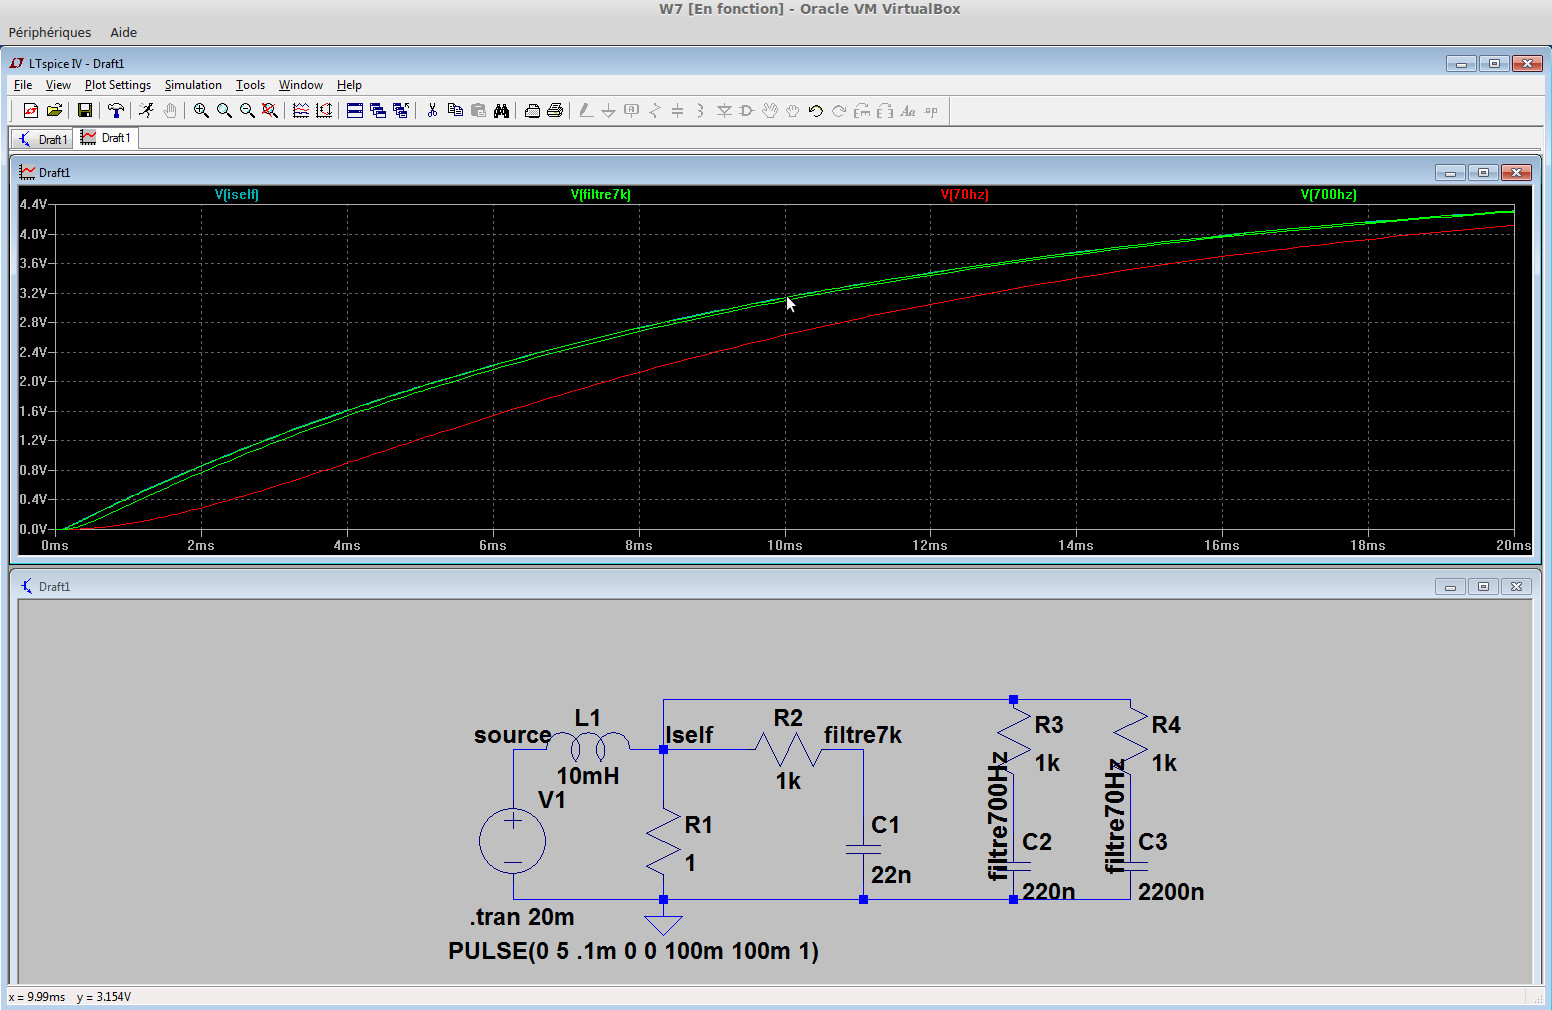Screen dimensions: 1552x1010
Task: Switch to the Draft1 schematic tab
Action: (42, 139)
